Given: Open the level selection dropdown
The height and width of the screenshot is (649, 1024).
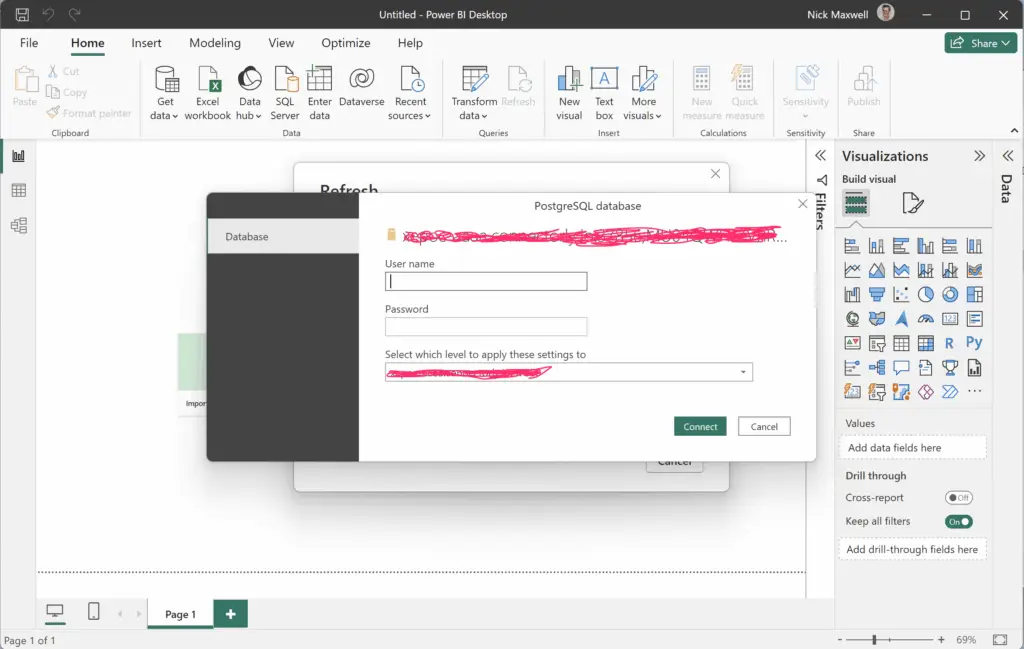Looking at the screenshot, I should click(x=743, y=372).
